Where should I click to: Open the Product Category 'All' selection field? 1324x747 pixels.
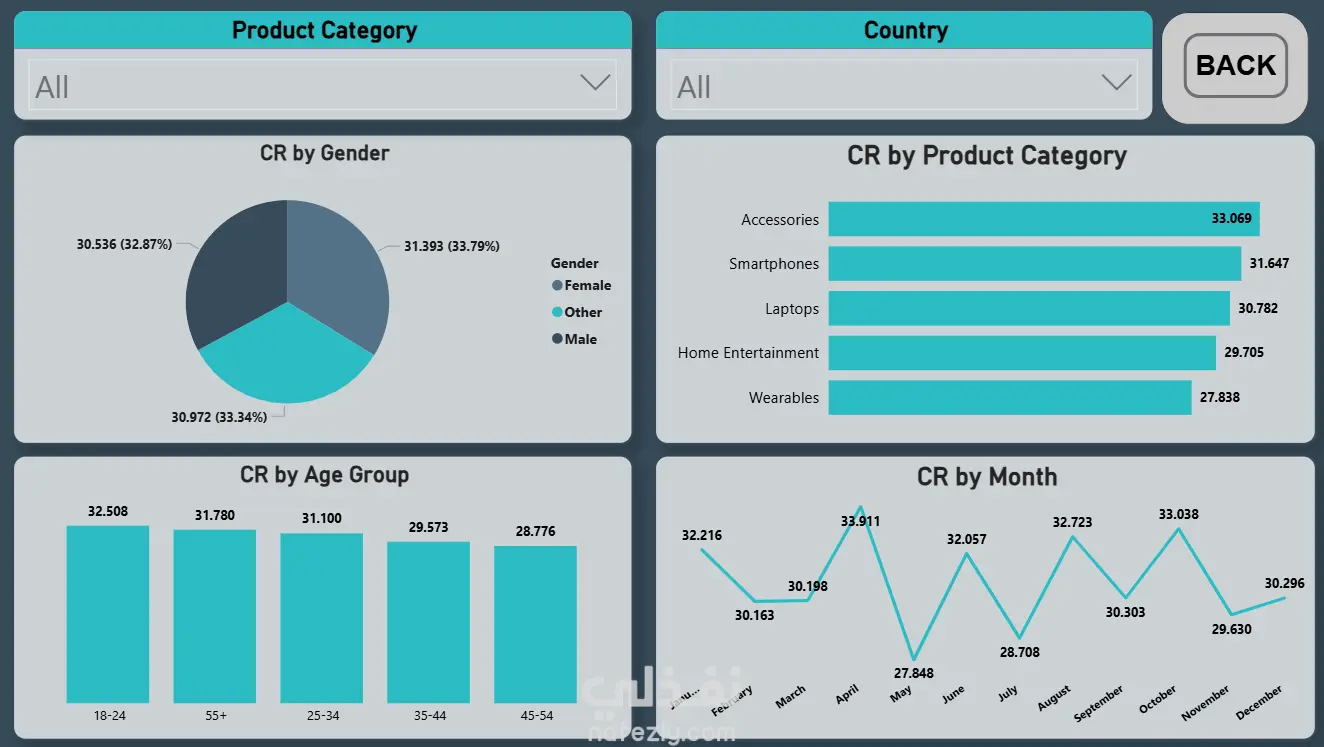pos(323,86)
